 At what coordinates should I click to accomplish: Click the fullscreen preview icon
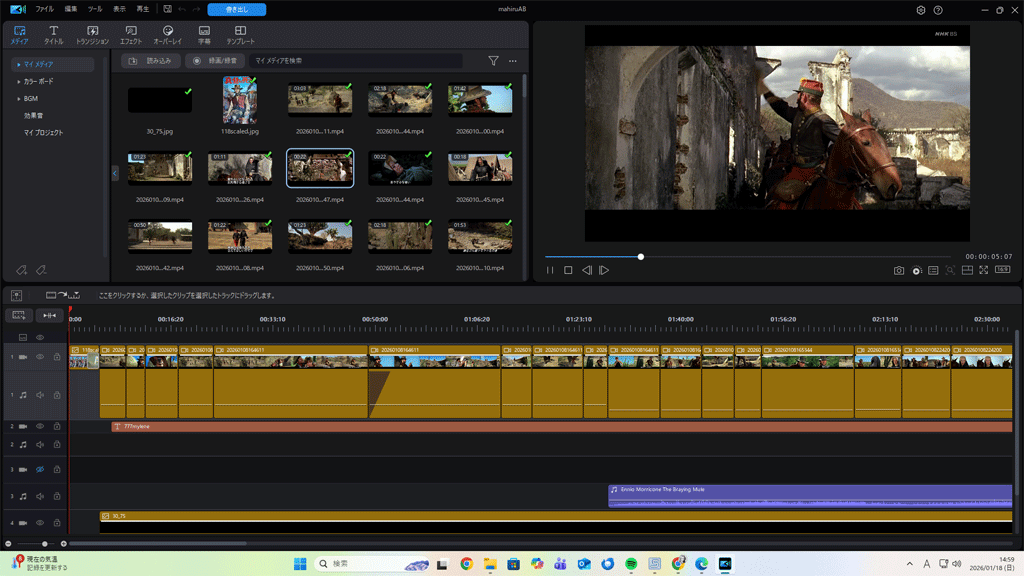tap(984, 270)
